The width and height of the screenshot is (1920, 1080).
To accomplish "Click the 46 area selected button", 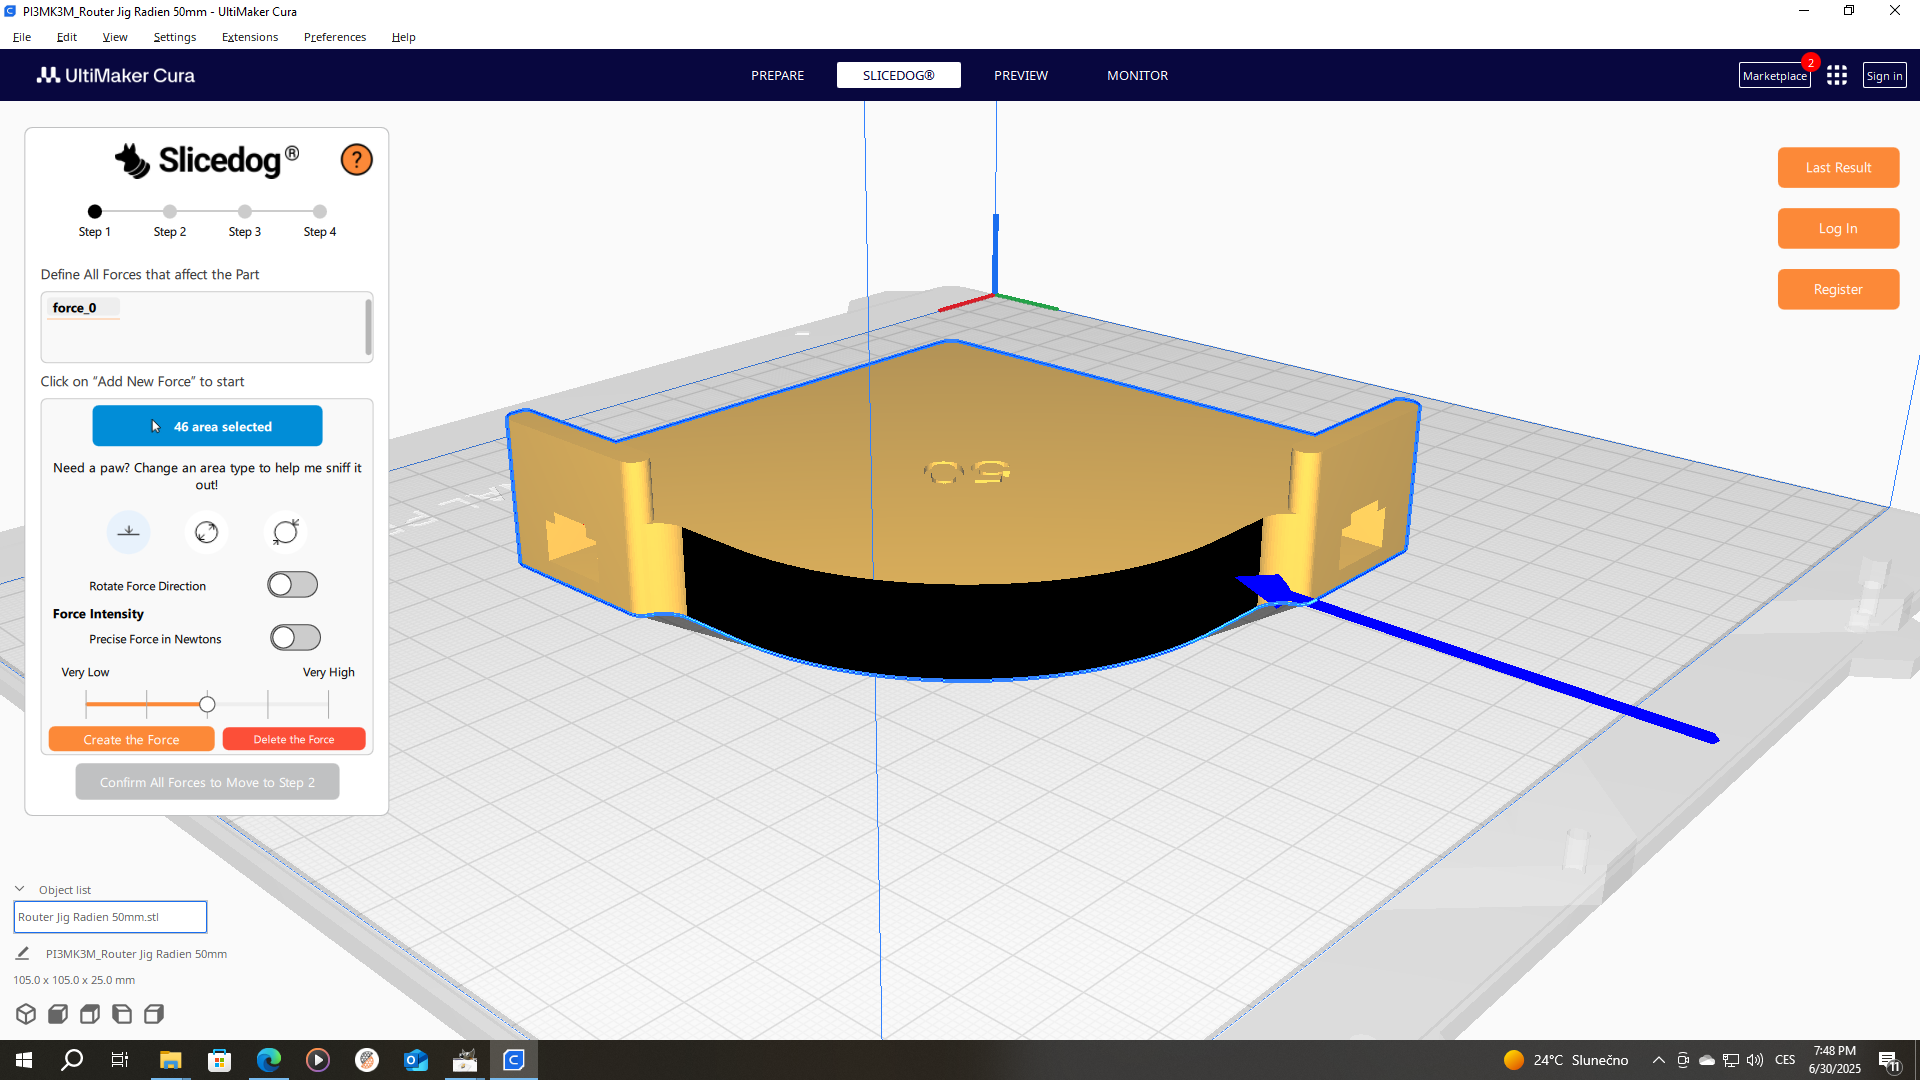I will click(x=207, y=426).
